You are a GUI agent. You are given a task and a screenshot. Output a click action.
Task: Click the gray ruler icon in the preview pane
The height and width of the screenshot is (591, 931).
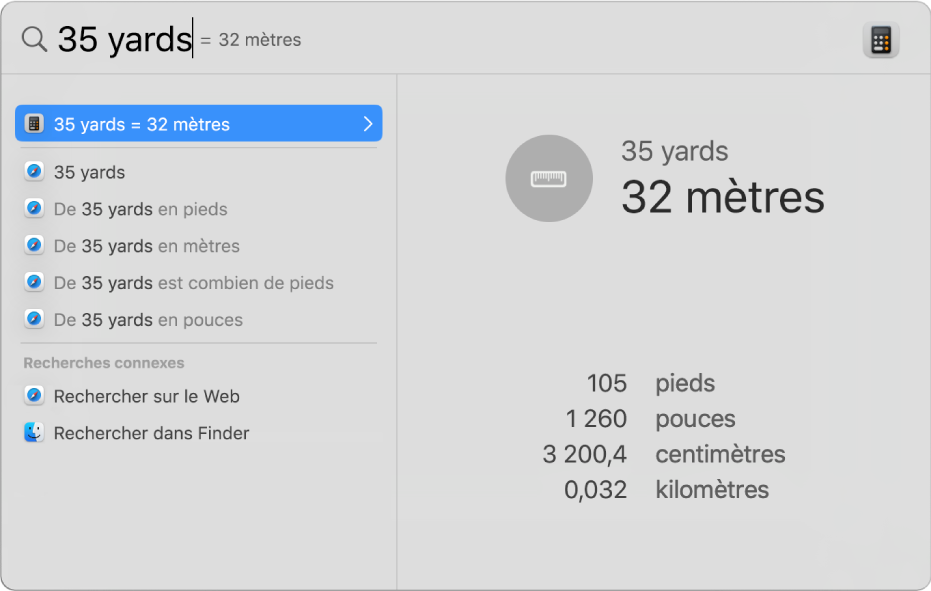point(549,178)
